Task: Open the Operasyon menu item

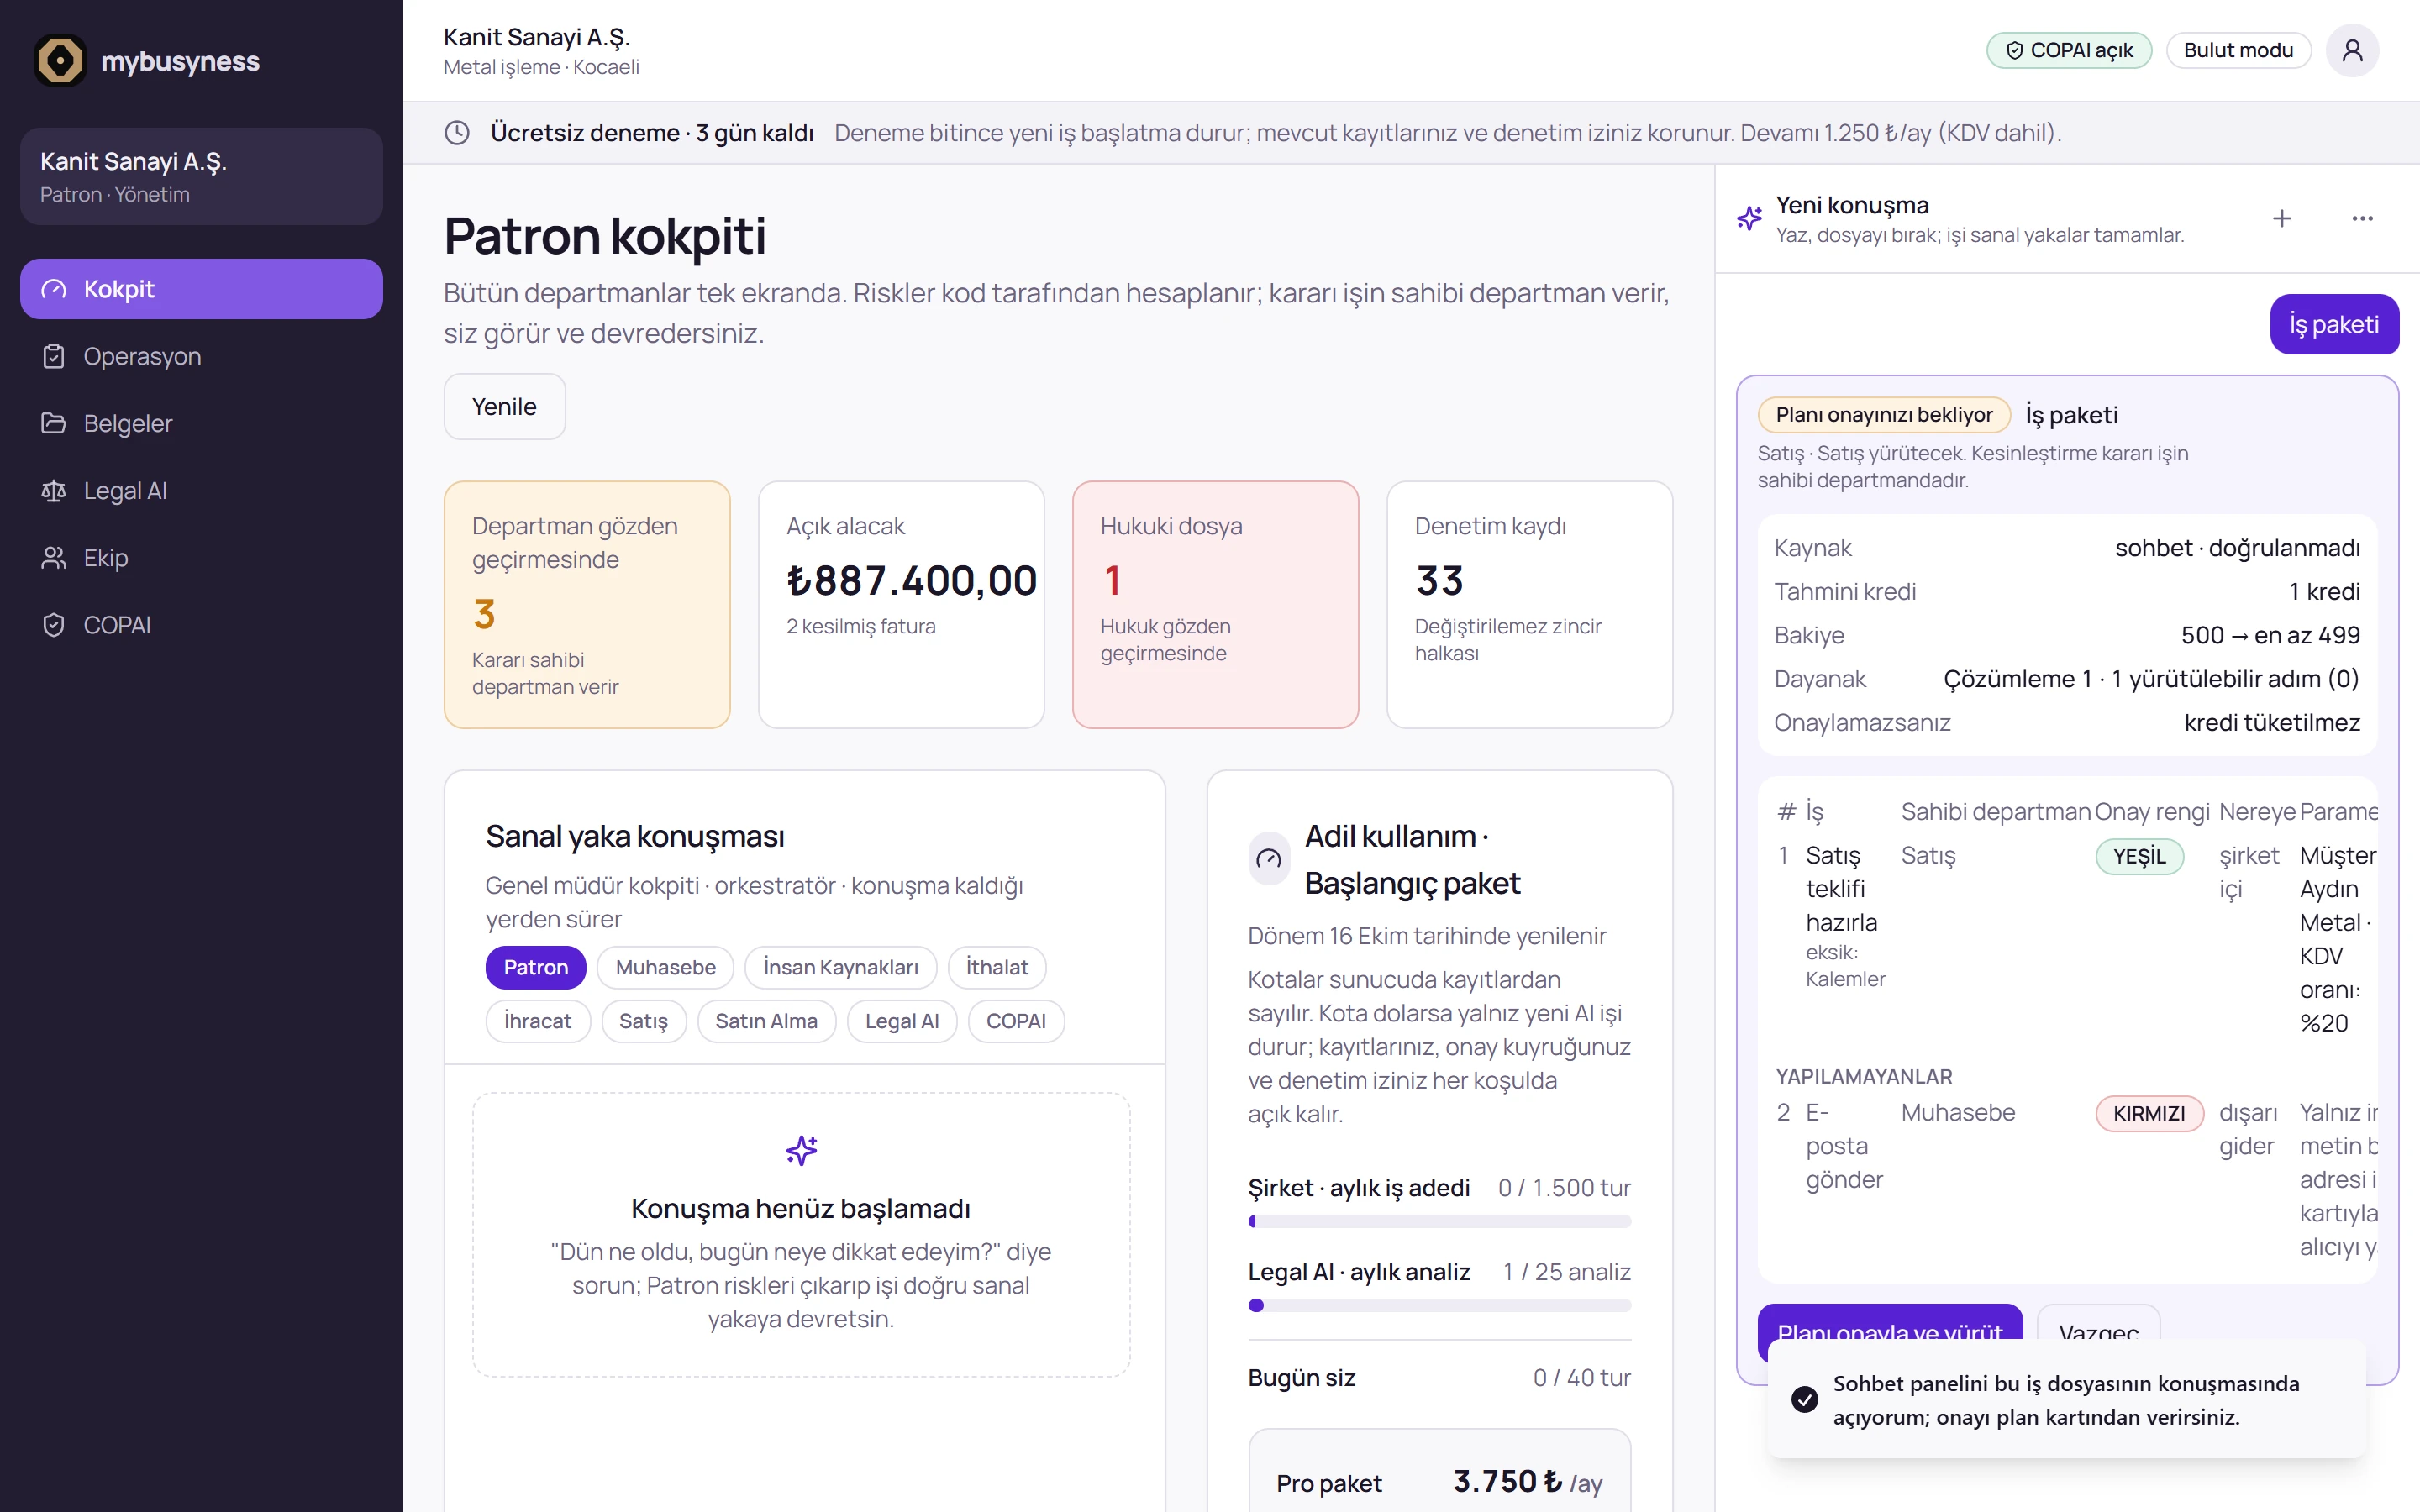Action: coord(201,356)
